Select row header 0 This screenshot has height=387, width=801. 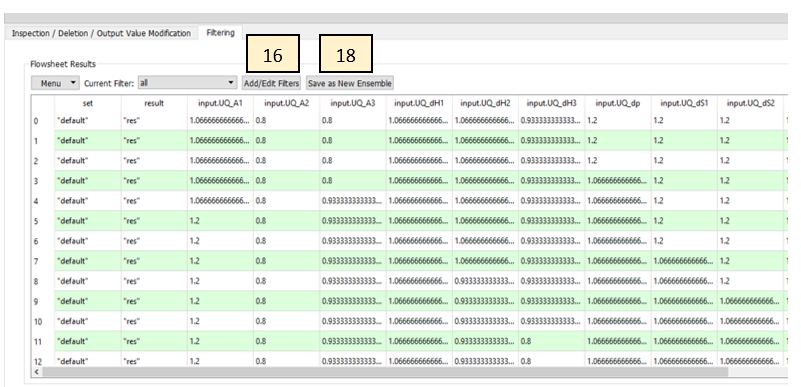(x=43, y=120)
